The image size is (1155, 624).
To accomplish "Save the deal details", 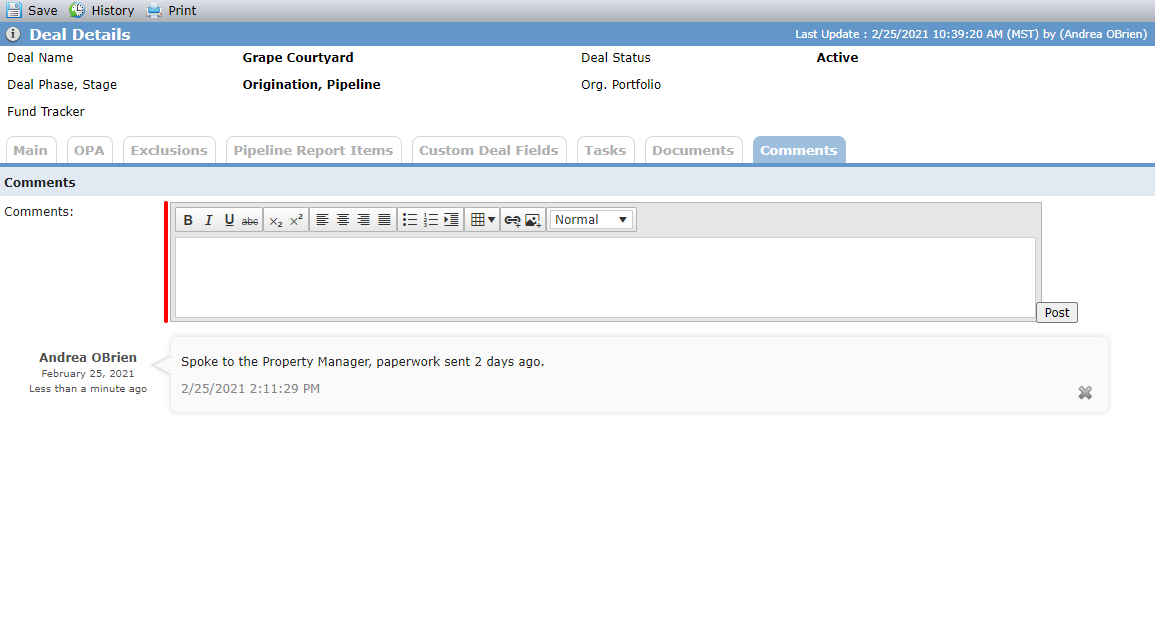I will pos(32,10).
